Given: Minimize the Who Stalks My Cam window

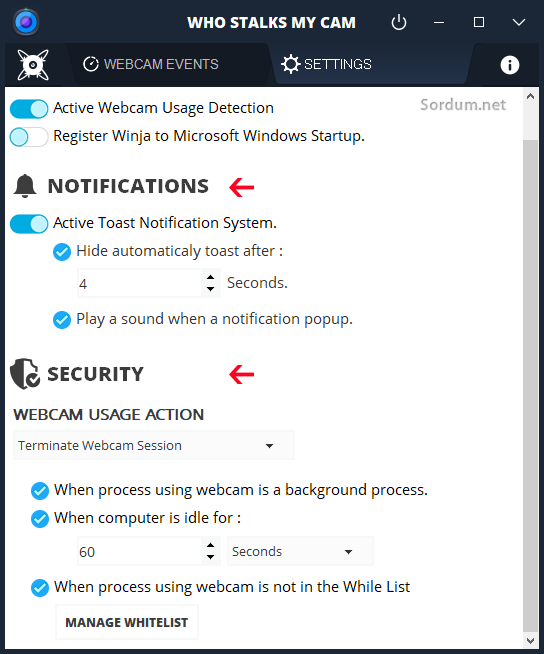Looking at the screenshot, I should click(439, 23).
